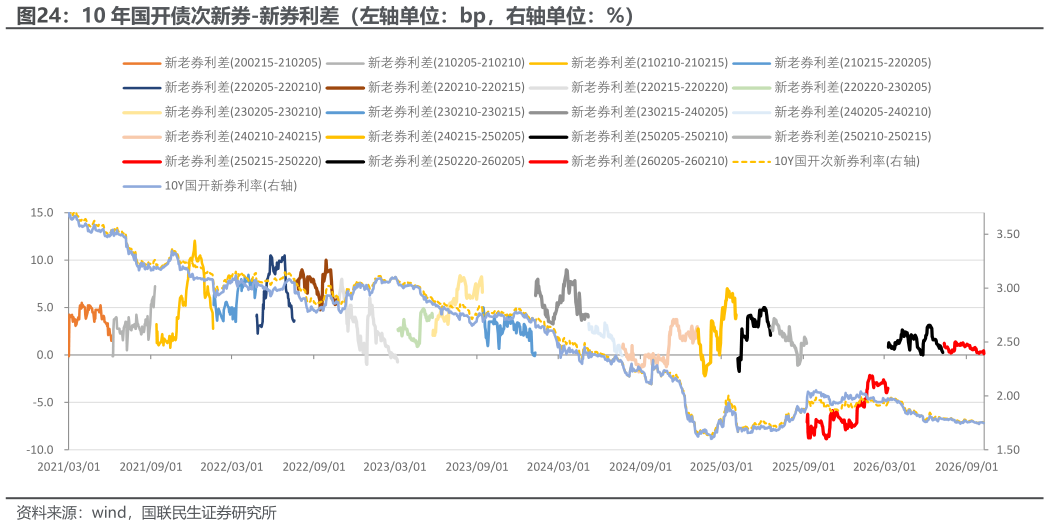Screen dimensions: 1049x525
Task: Select black legend entry 250205-250210
Action: point(629,136)
